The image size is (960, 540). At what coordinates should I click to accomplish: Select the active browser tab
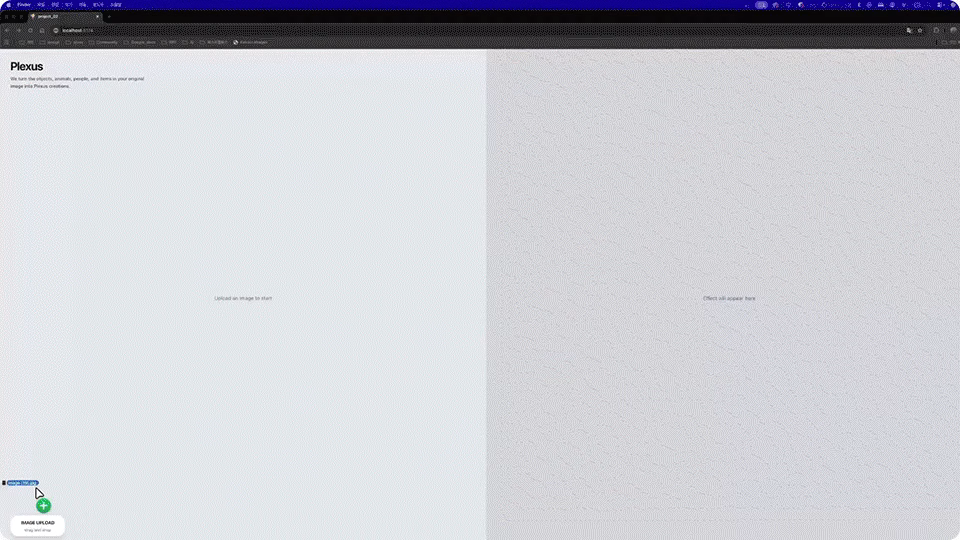66,17
